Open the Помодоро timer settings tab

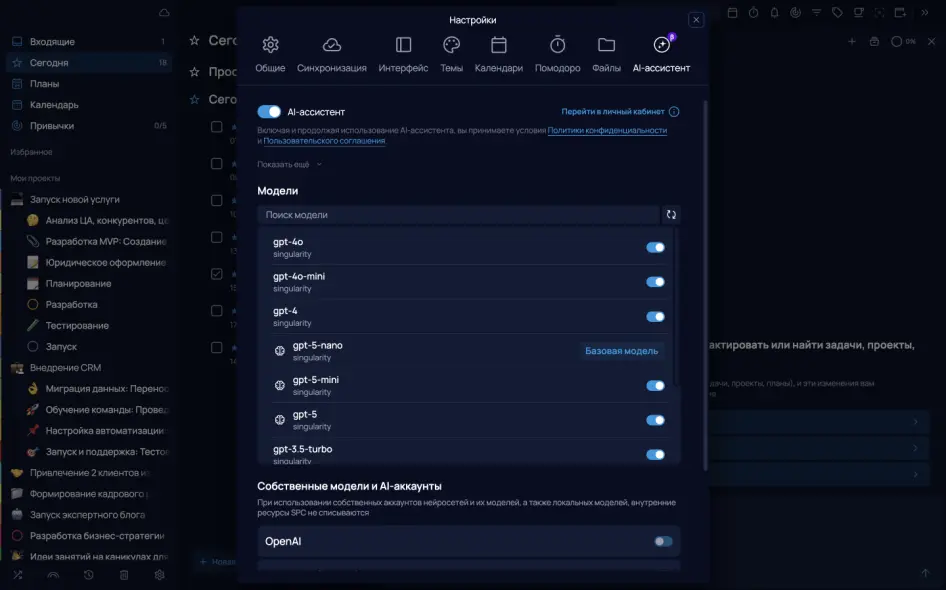[x=557, y=54]
